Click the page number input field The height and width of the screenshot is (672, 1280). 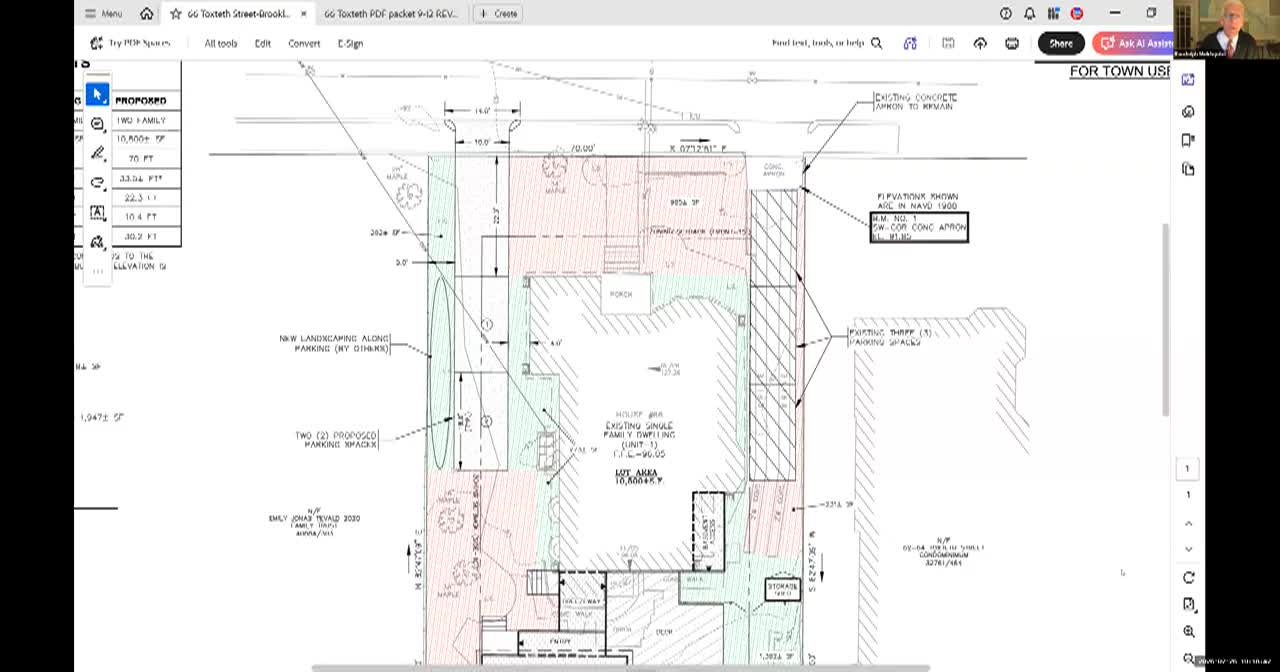[1188, 468]
